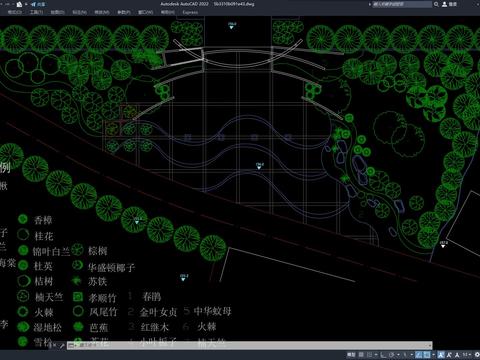Viewport: 480px width, 360px height.
Task: Click the Object Snap icon in status bar
Action: 427,355
